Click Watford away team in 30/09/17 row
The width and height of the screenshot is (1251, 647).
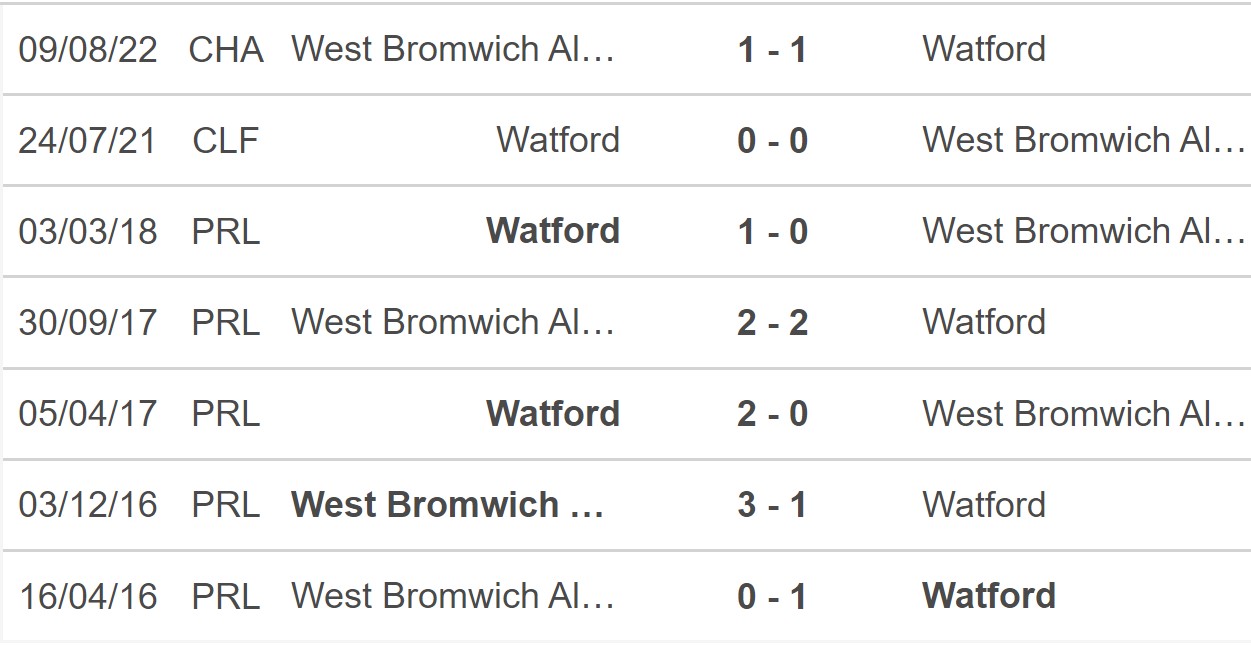click(x=984, y=322)
